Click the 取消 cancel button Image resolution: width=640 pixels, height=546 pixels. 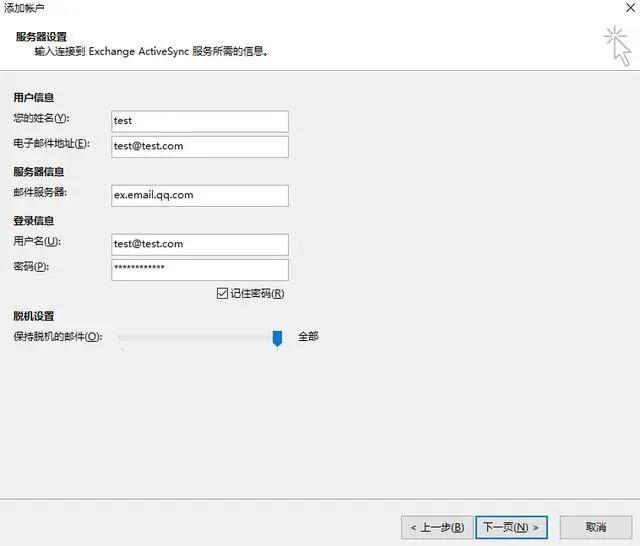tap(596, 527)
